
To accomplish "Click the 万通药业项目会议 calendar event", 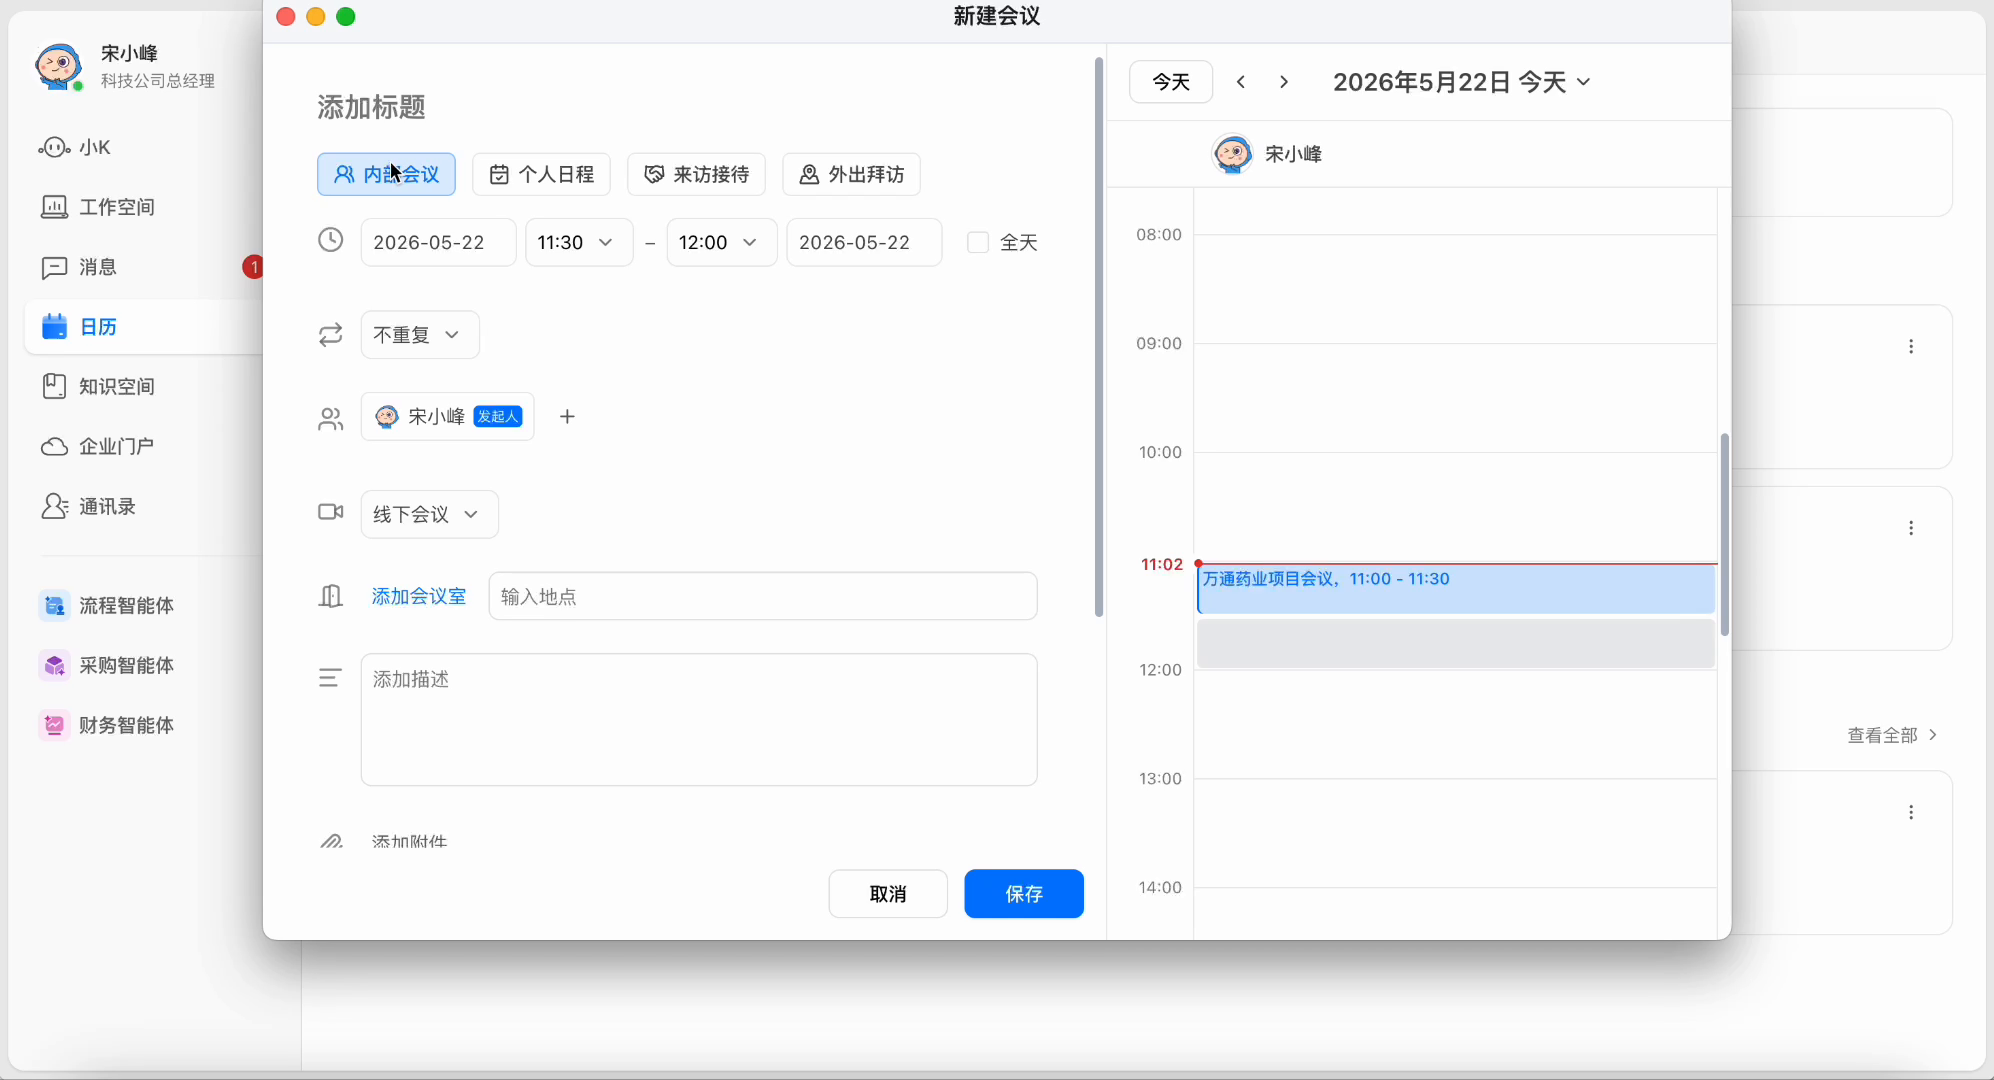I will [1456, 589].
